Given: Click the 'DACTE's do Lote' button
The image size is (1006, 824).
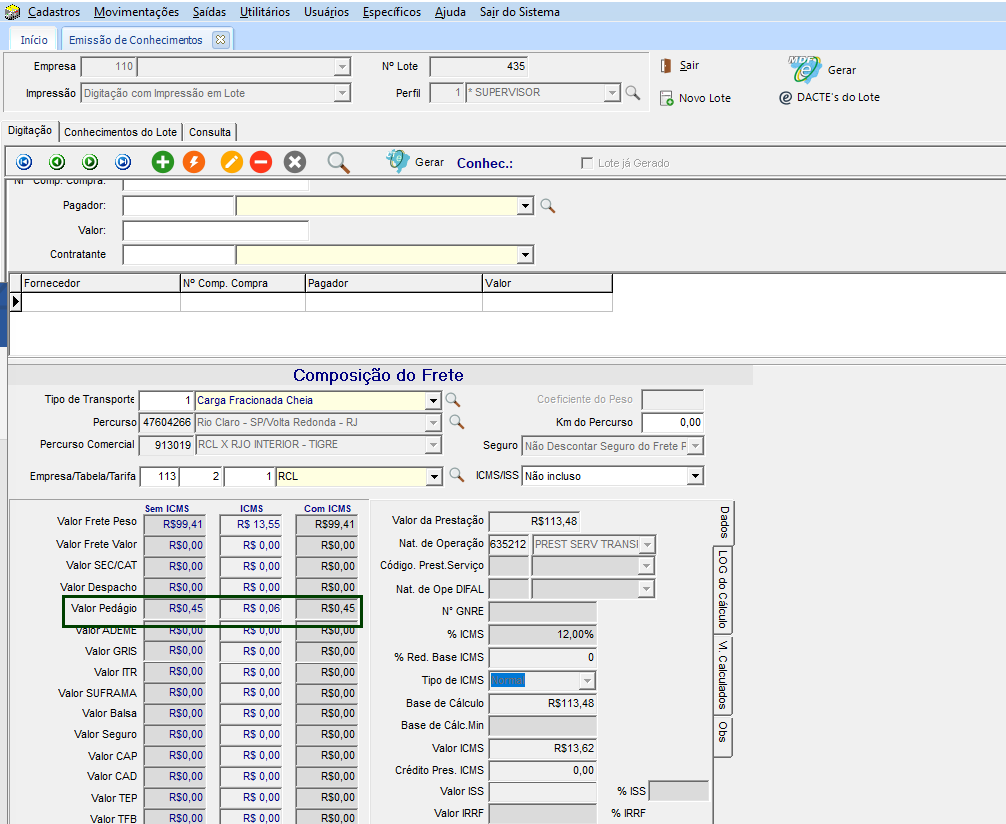Looking at the screenshot, I should [829, 98].
